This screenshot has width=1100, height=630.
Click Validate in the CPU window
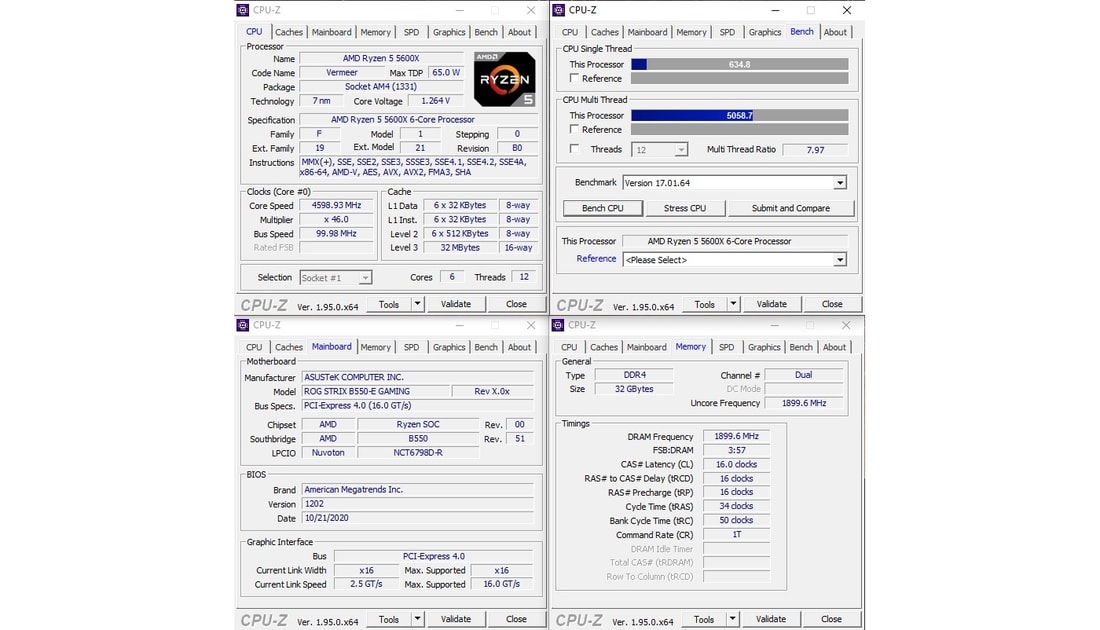456,304
